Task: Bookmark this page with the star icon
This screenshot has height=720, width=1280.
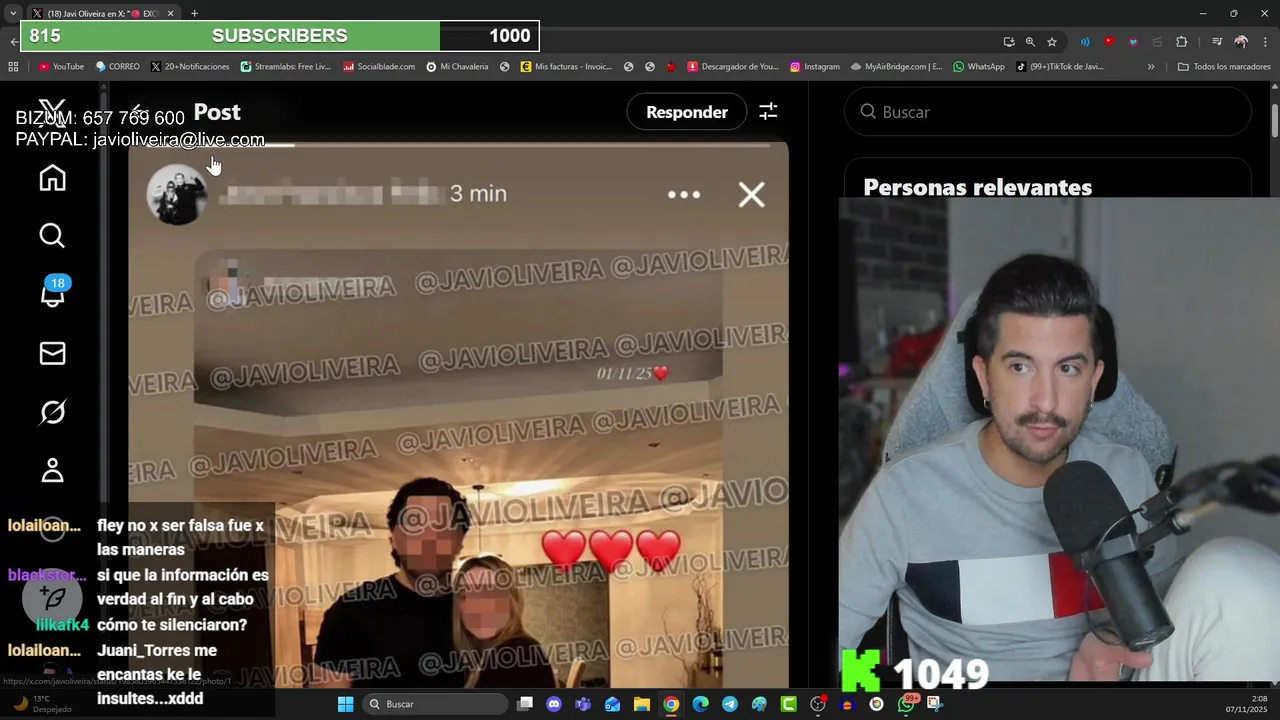Action: pyautogui.click(x=1052, y=41)
